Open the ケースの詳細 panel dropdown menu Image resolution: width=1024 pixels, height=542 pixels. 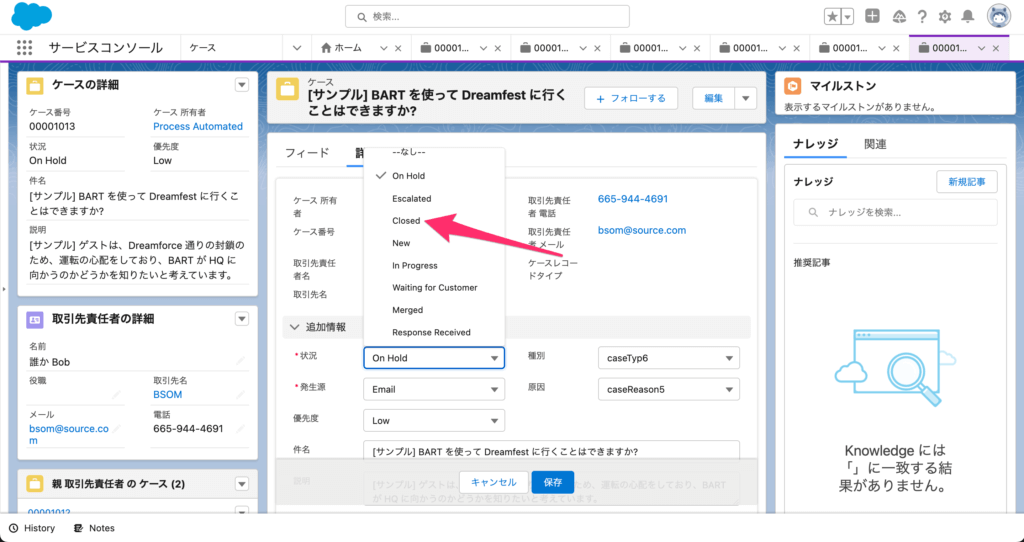(242, 85)
